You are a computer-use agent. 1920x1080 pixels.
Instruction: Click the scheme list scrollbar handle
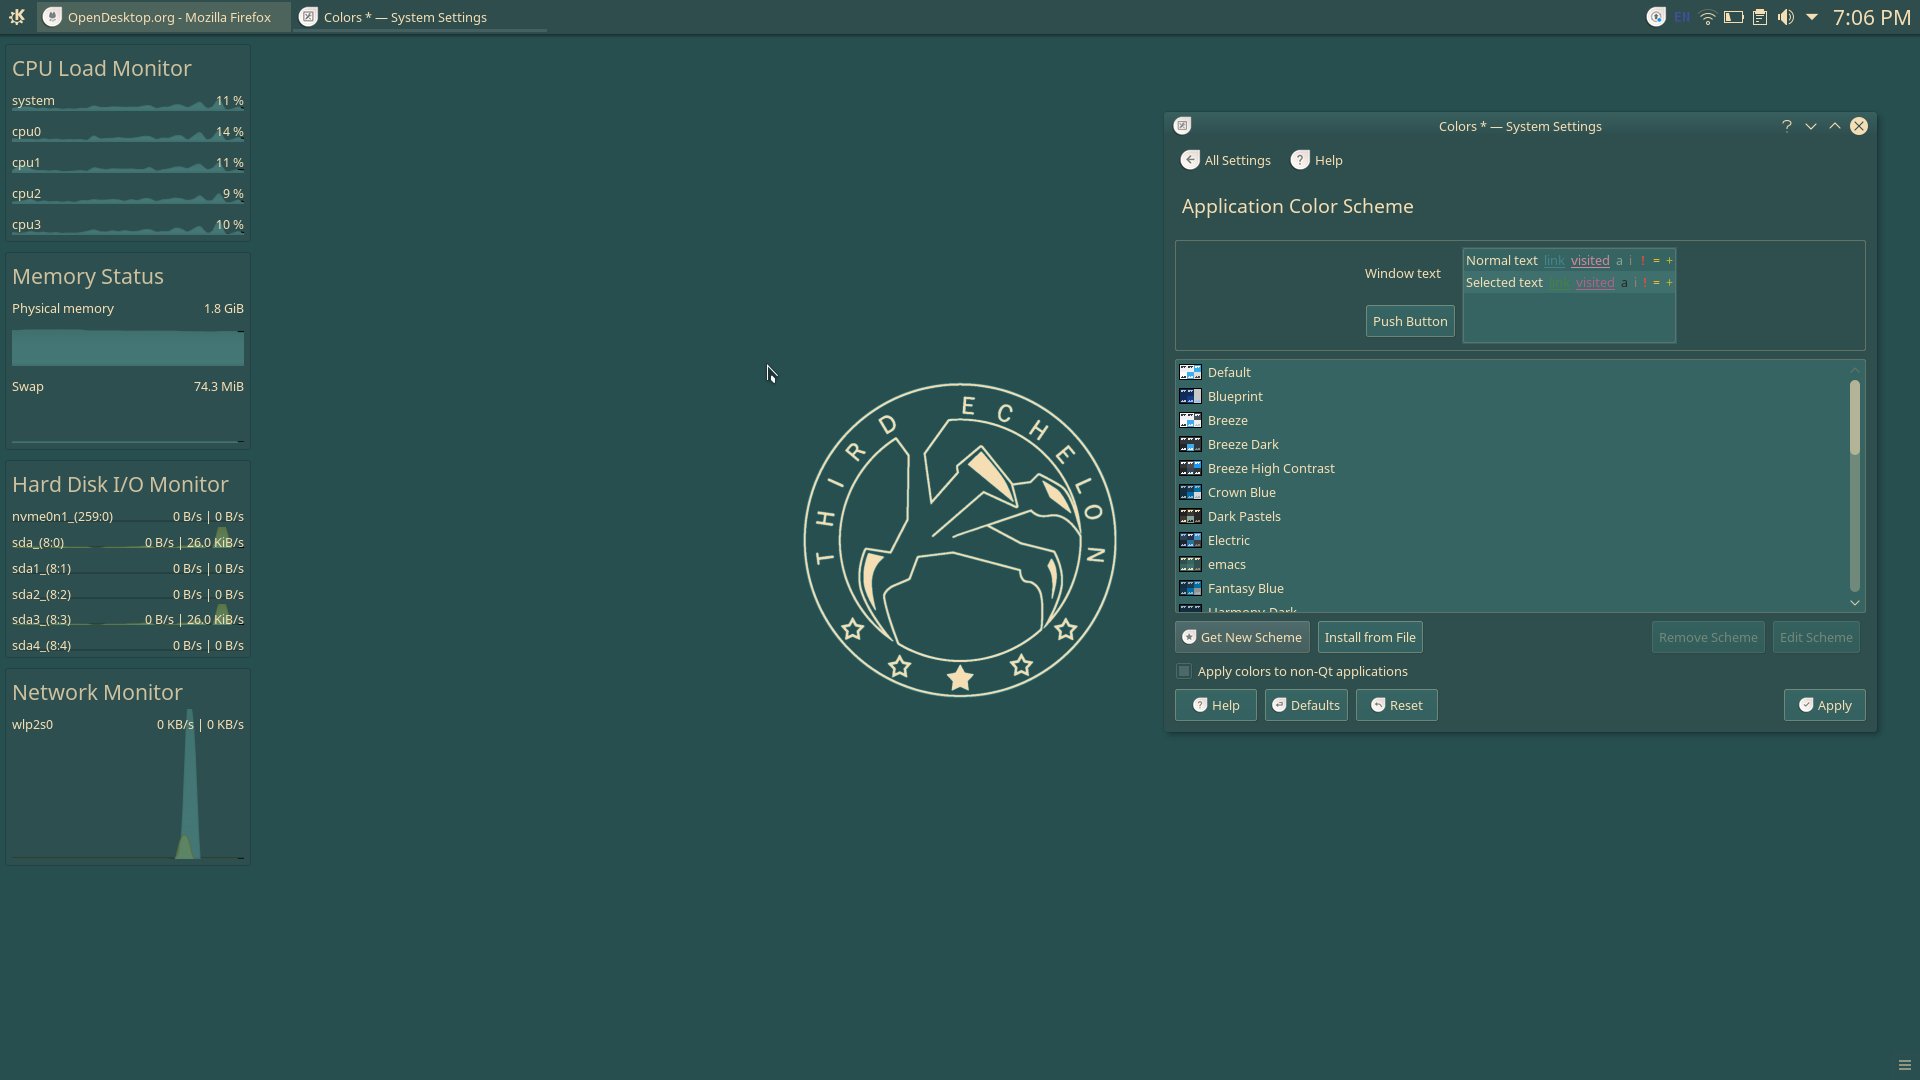1855,418
